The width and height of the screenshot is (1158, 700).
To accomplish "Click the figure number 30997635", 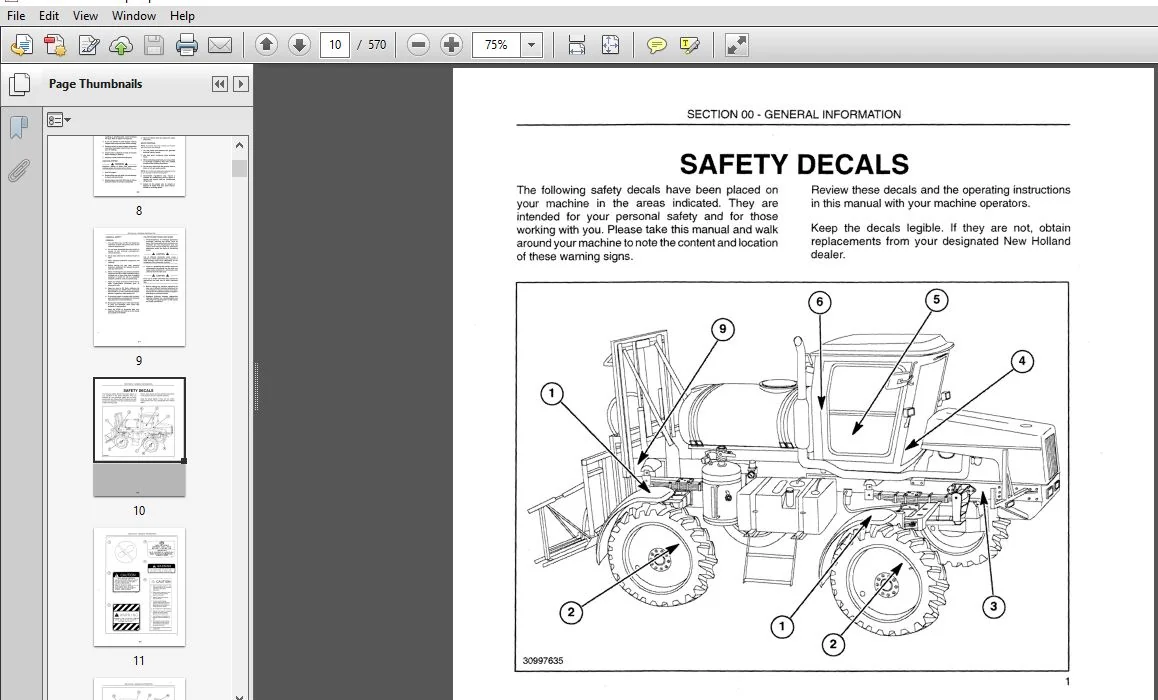I will pos(543,661).
